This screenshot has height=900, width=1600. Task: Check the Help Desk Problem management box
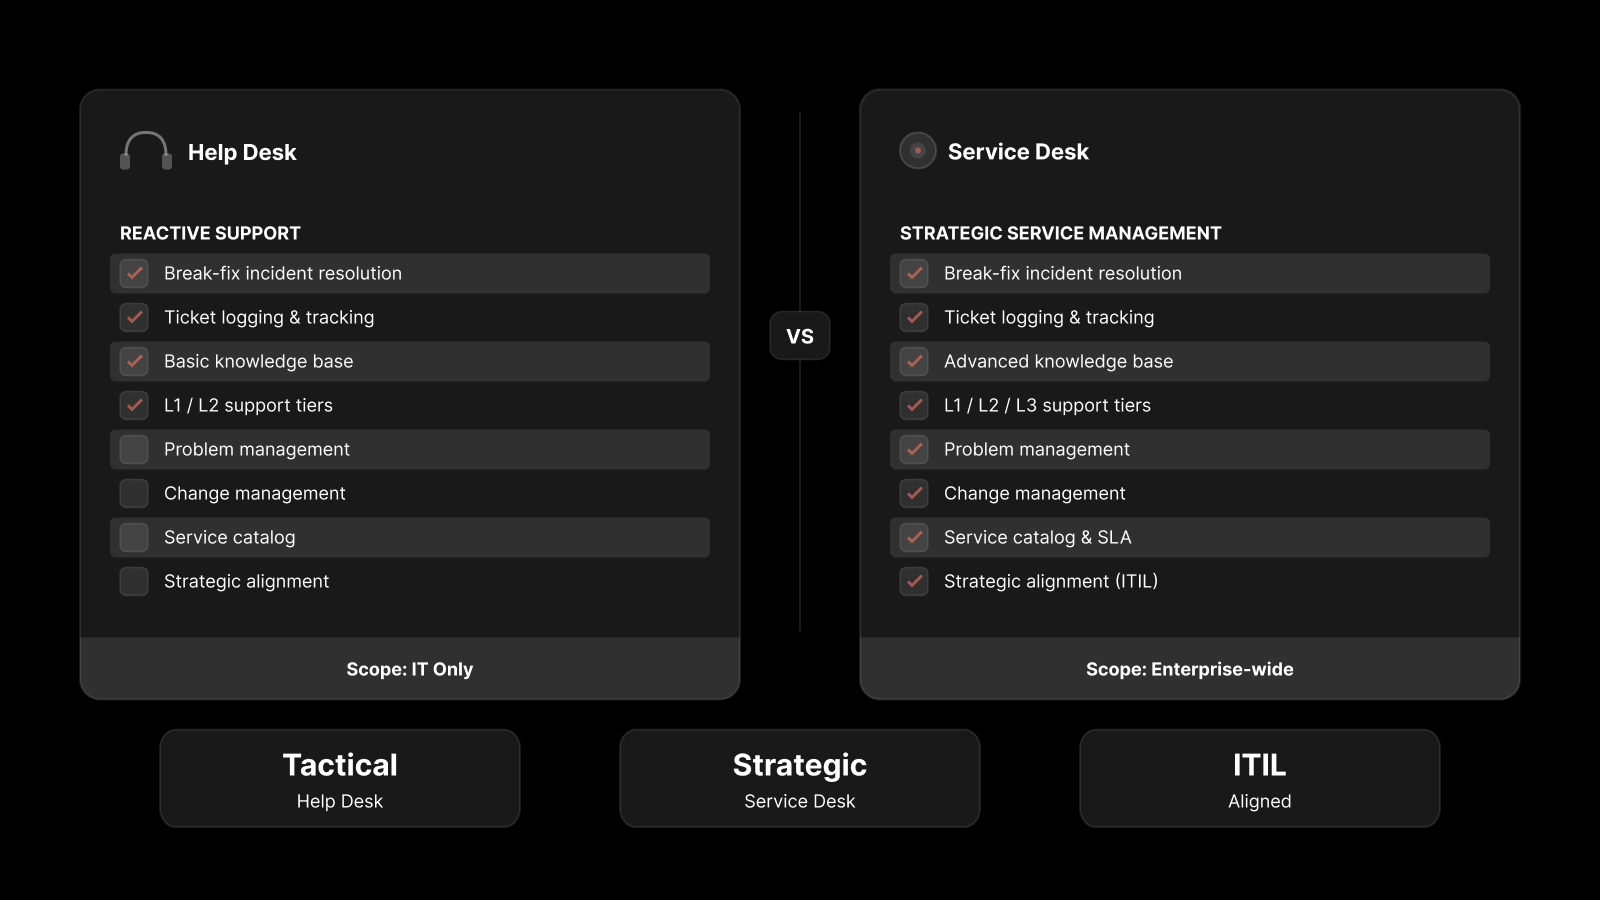[x=134, y=449]
